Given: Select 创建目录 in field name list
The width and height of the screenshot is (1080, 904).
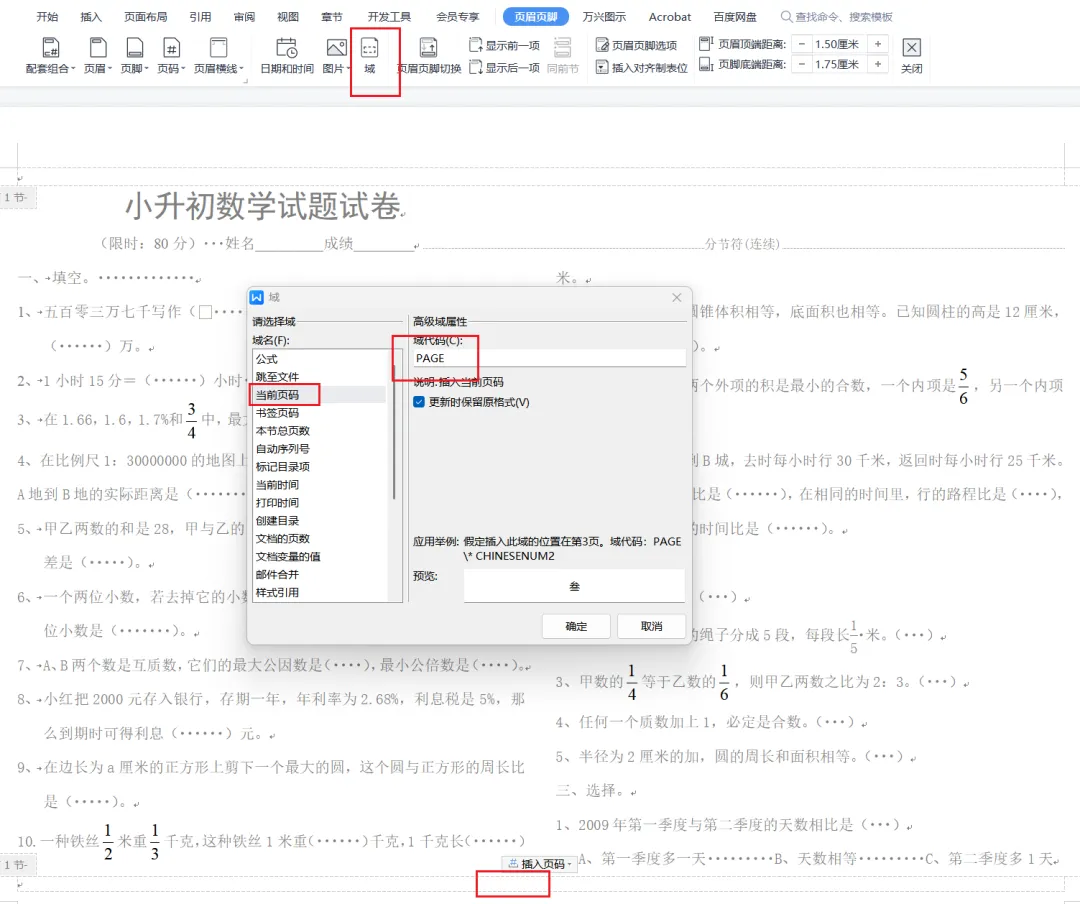Looking at the screenshot, I should [x=278, y=521].
